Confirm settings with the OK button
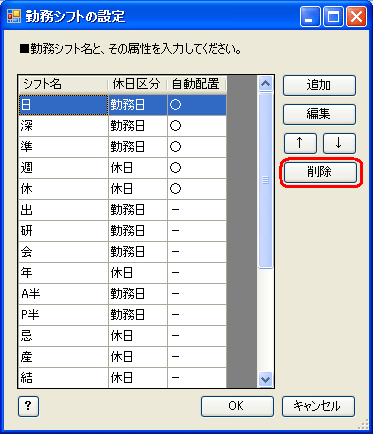The height and width of the screenshot is (434, 373). point(237,406)
